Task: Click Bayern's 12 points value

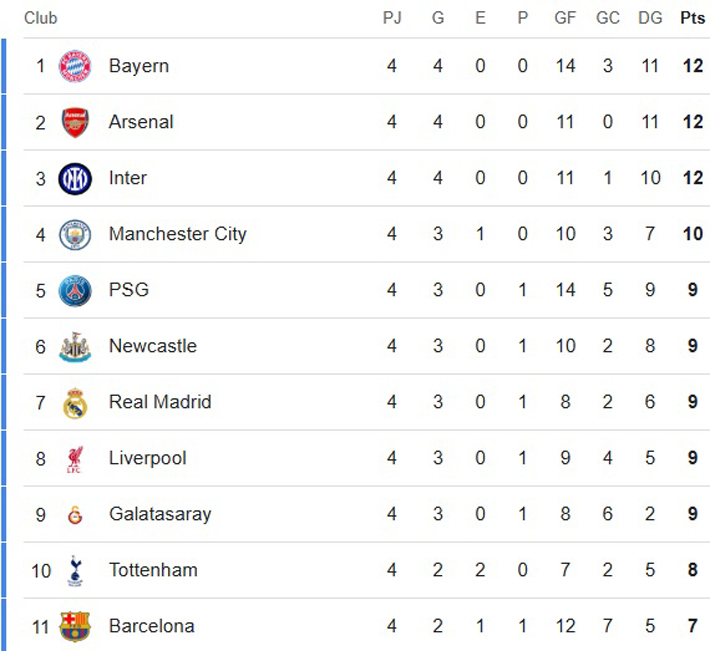Action: coord(691,66)
